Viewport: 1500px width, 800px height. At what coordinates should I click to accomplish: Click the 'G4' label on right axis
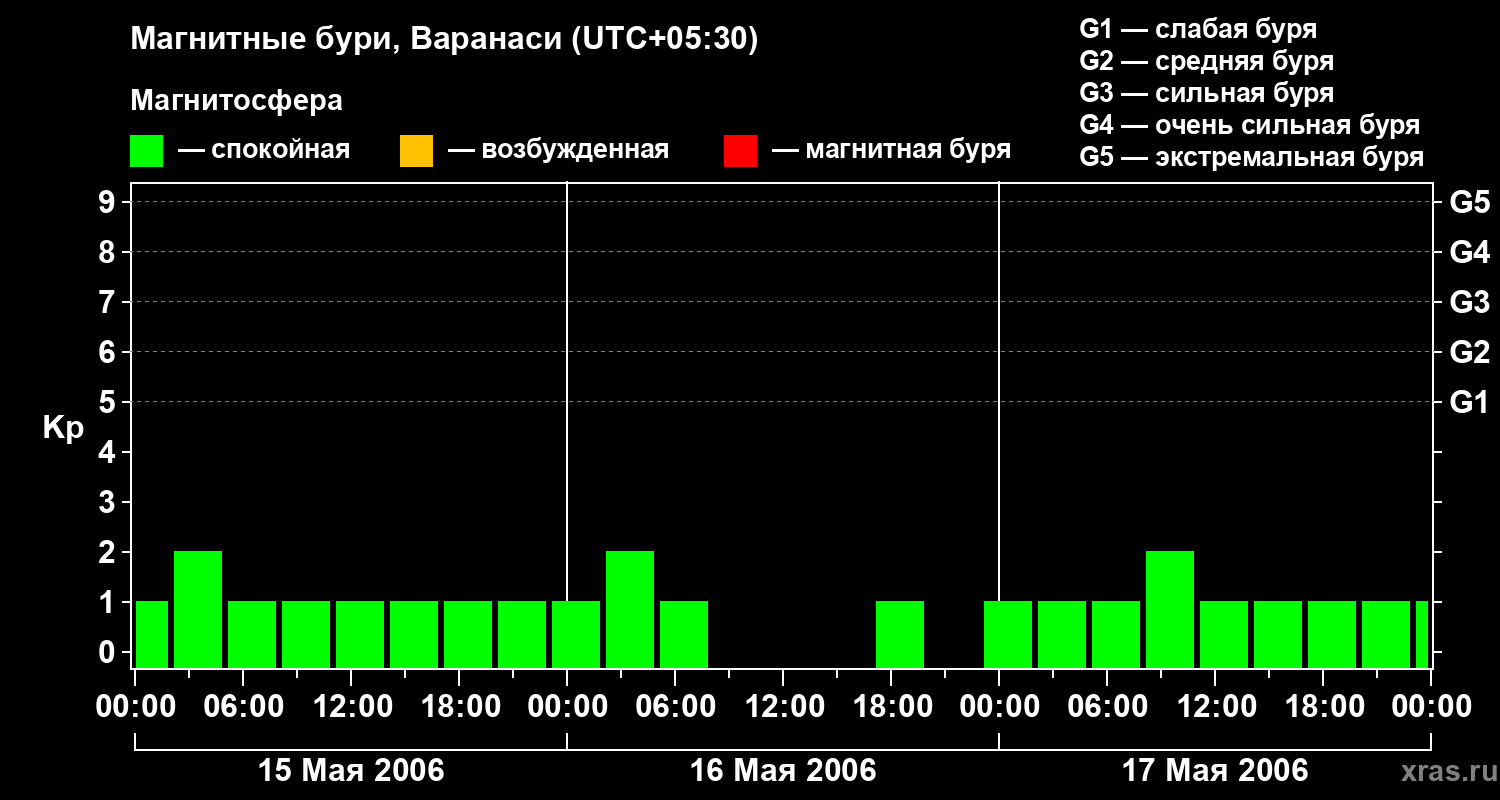pyautogui.click(x=1470, y=252)
